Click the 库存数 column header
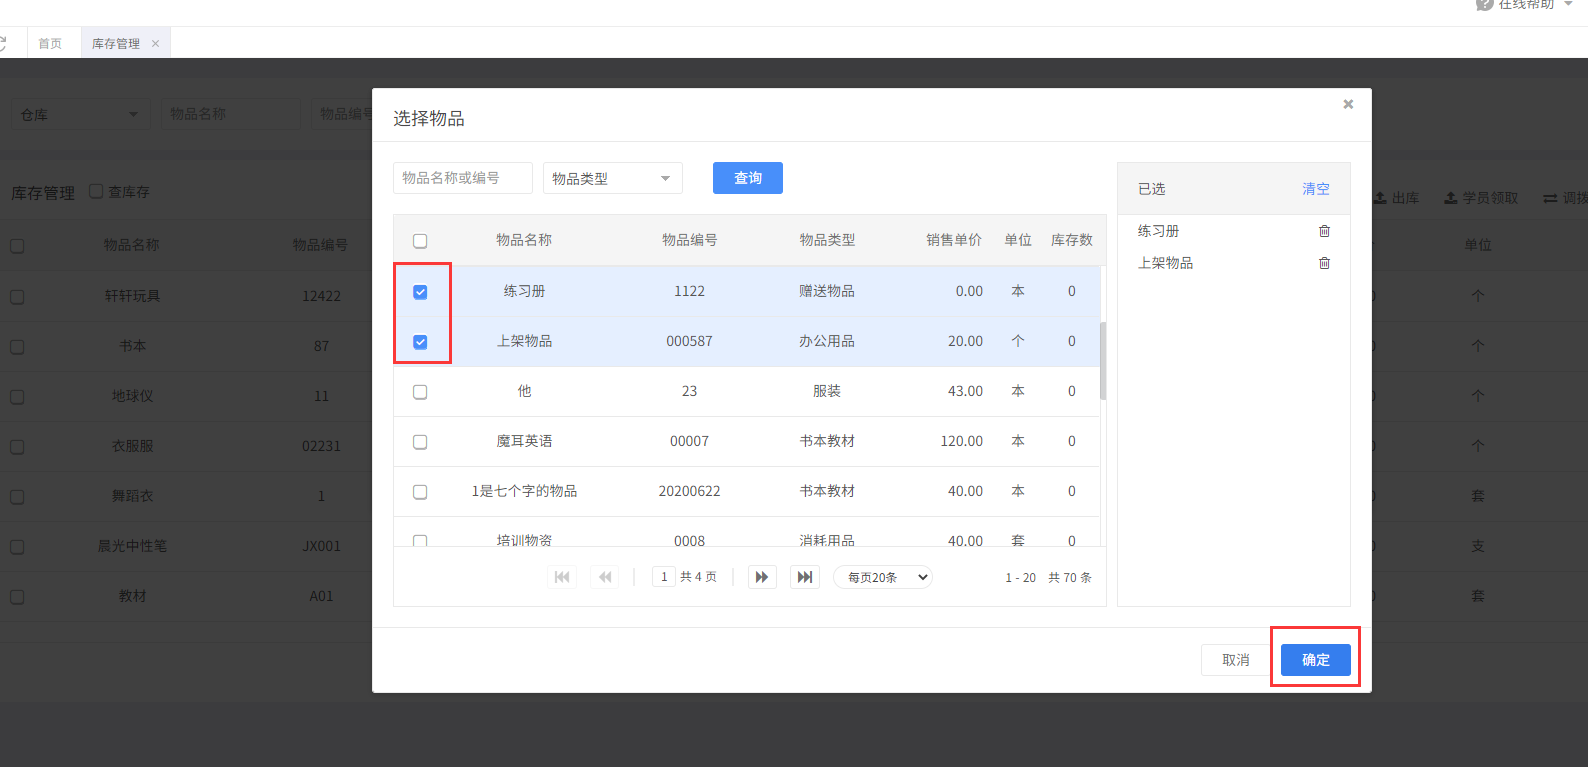 1072,240
